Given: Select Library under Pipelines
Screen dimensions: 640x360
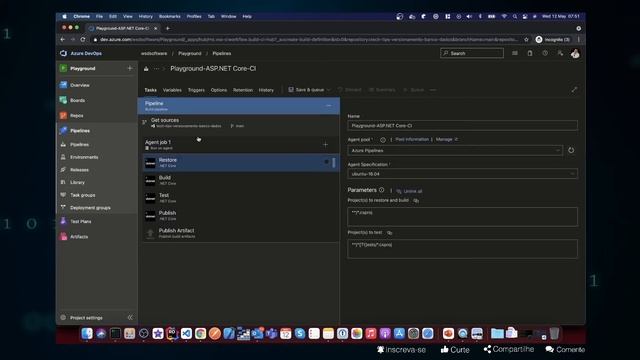Looking at the screenshot, I should 77,182.
